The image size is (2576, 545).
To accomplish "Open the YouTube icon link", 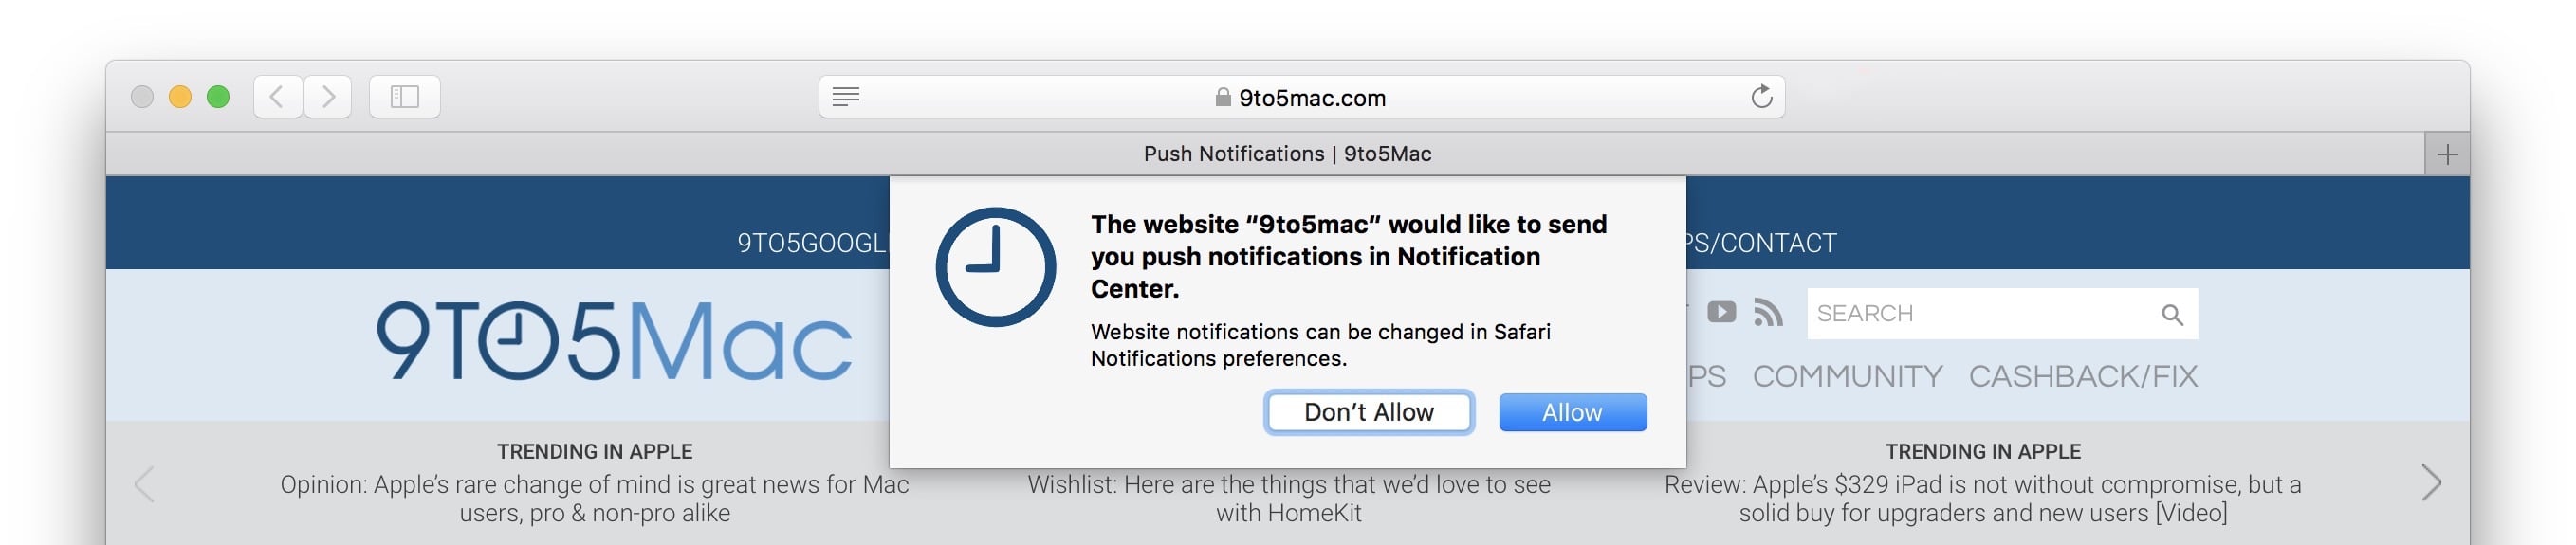I will (x=1721, y=312).
